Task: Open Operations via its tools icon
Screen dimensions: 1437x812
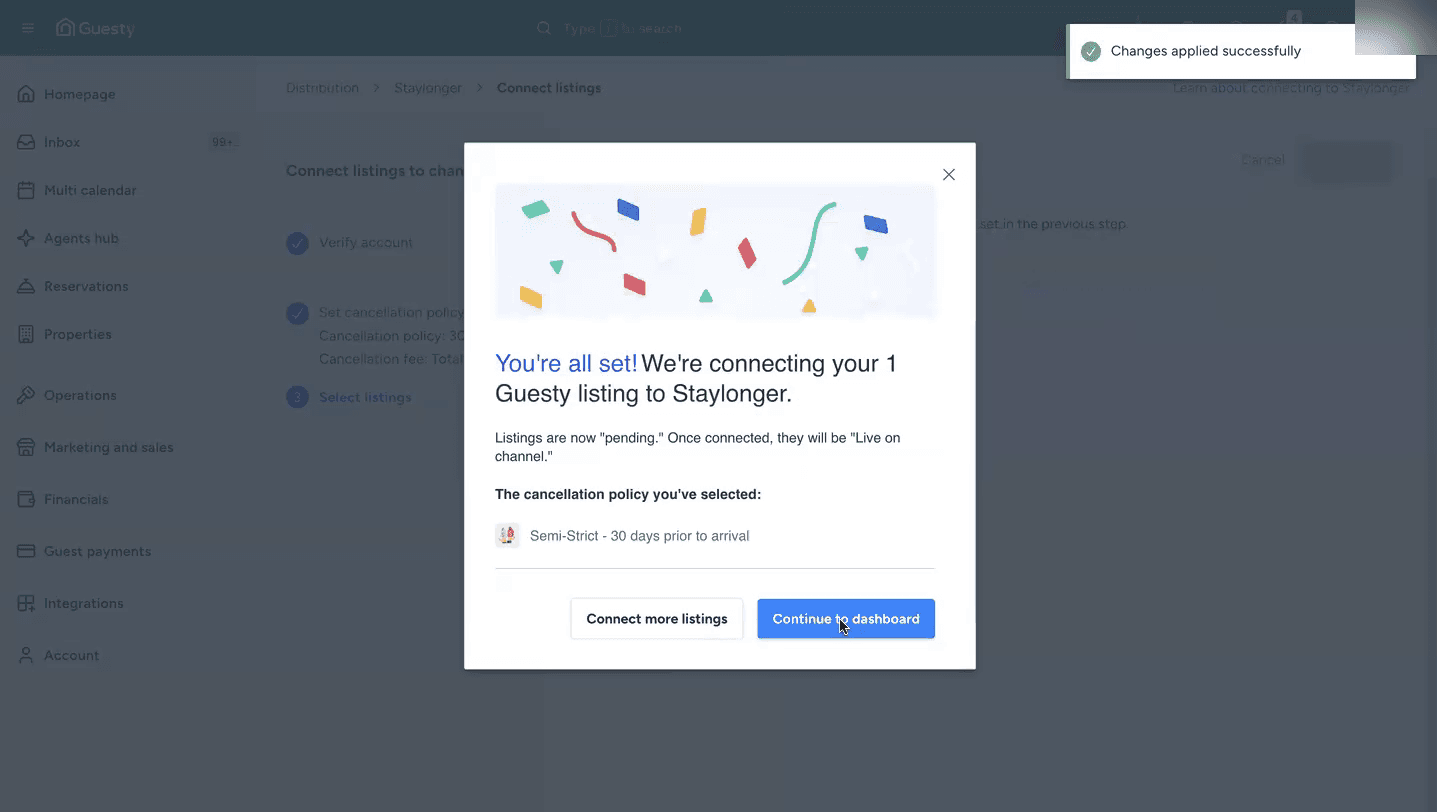Action: 26,395
